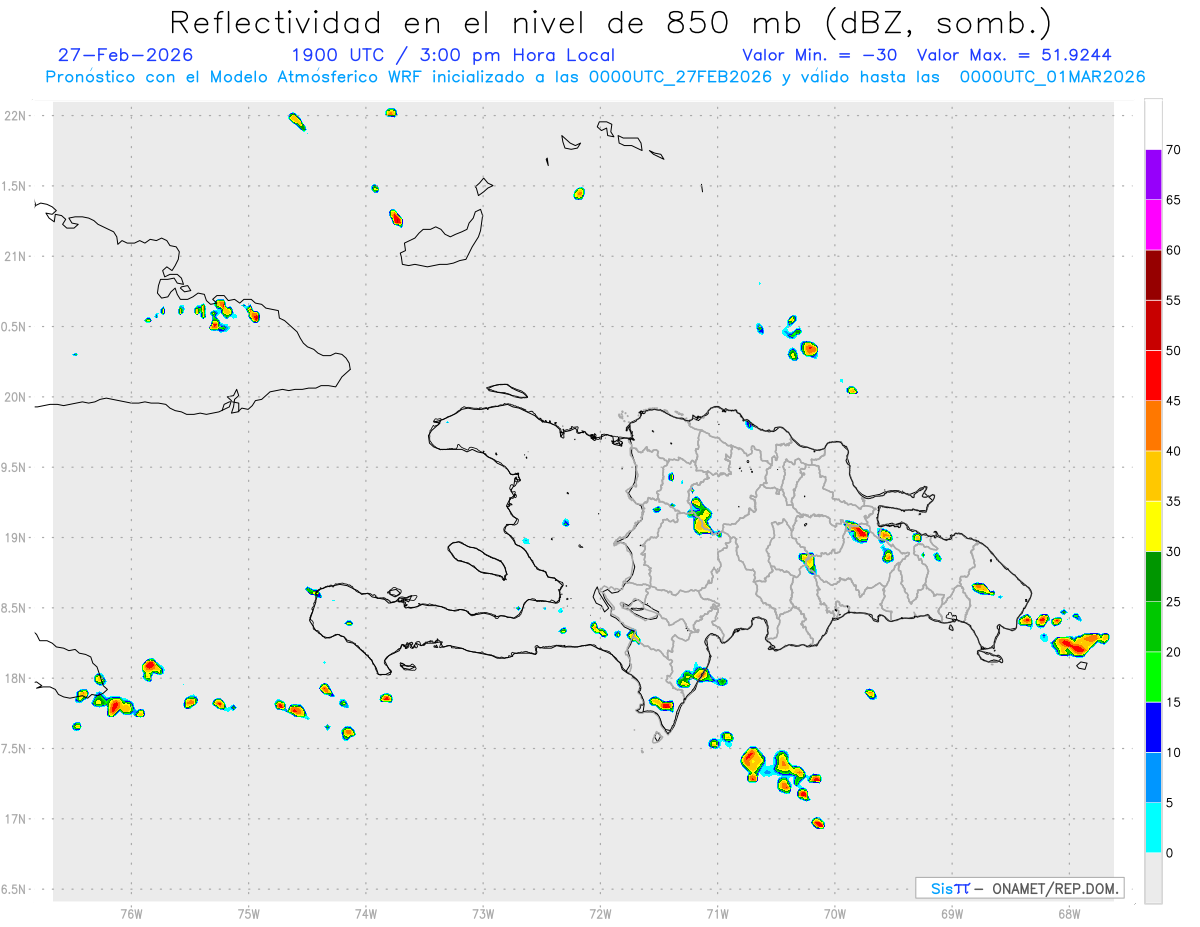Viewport: 1200px width, 927px height.
Task: Click the 'SisTT - ONAMET/REP.DOM.' credit label
Action: coord(1020,888)
